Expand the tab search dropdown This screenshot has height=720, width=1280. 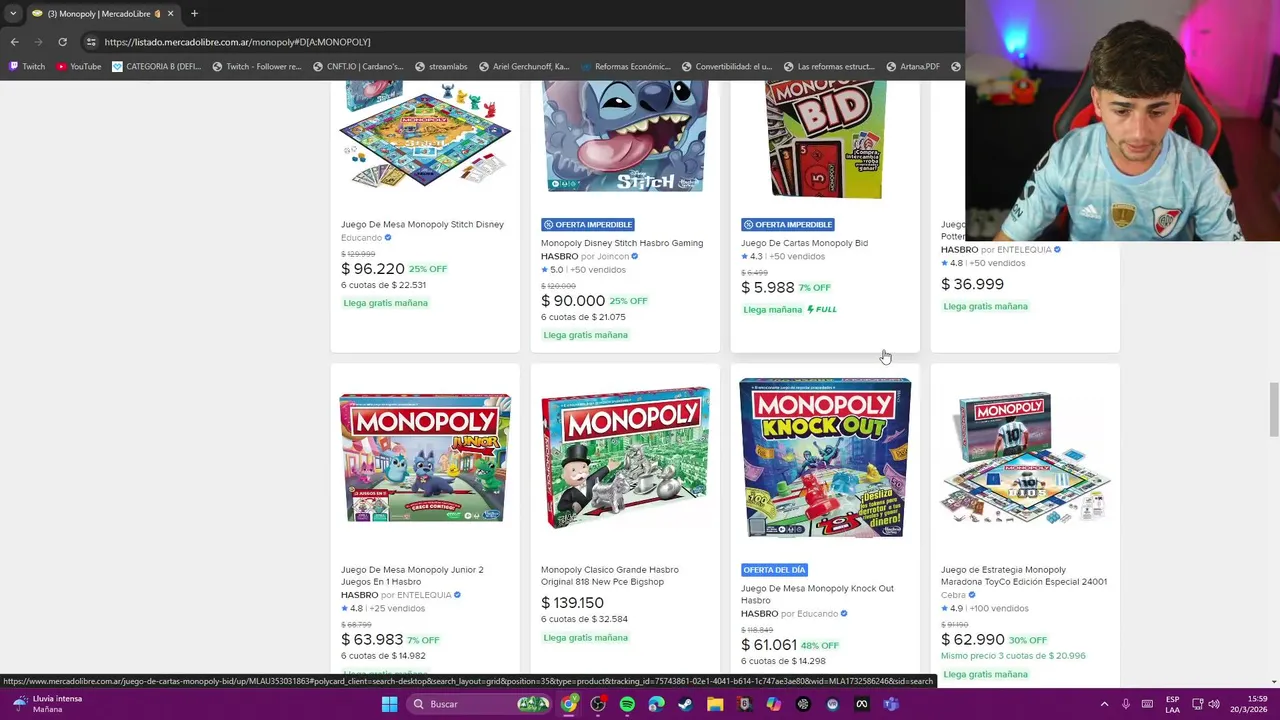point(13,13)
